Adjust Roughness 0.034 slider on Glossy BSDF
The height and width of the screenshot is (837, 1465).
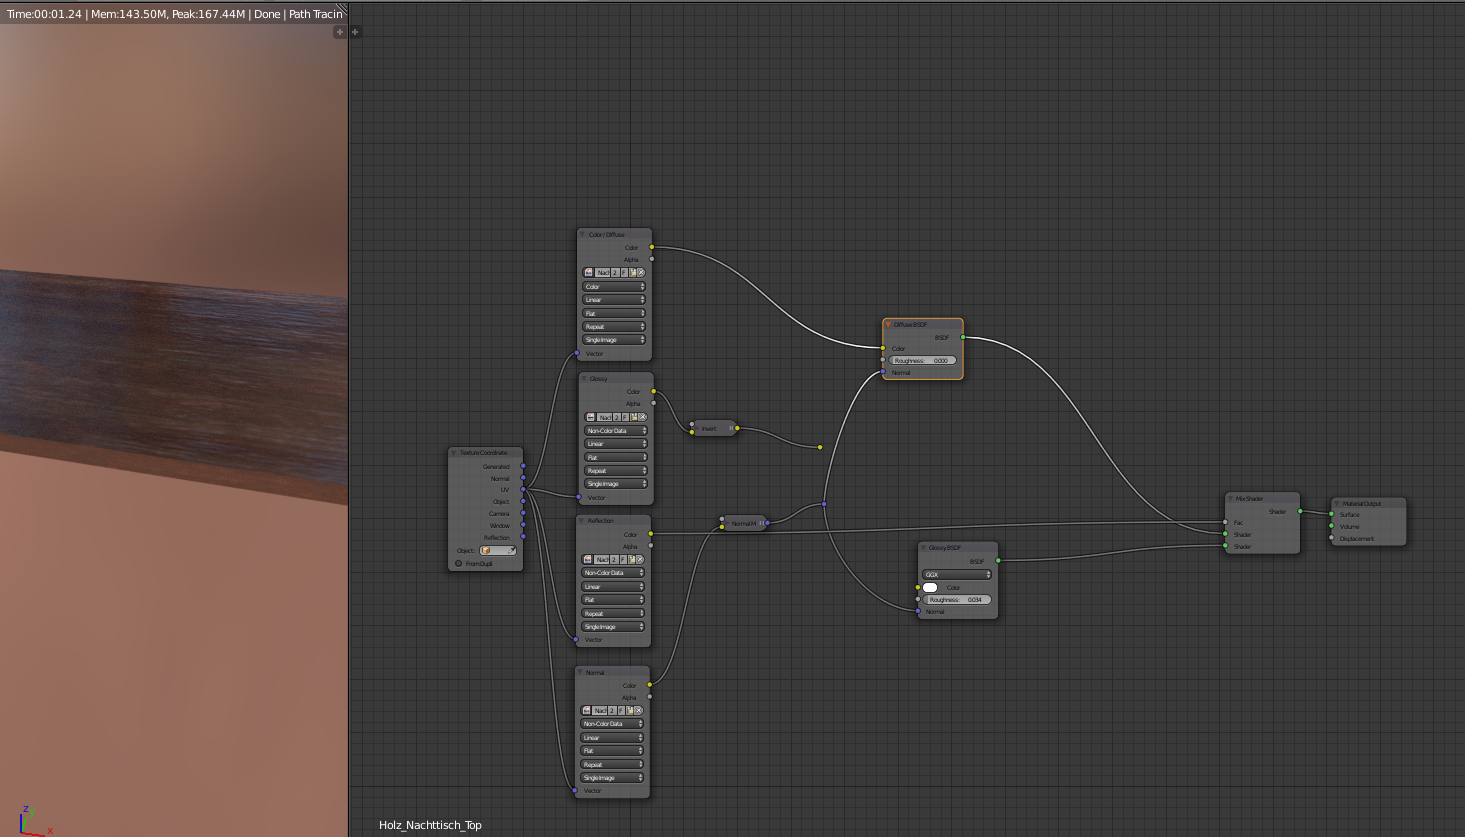(958, 599)
